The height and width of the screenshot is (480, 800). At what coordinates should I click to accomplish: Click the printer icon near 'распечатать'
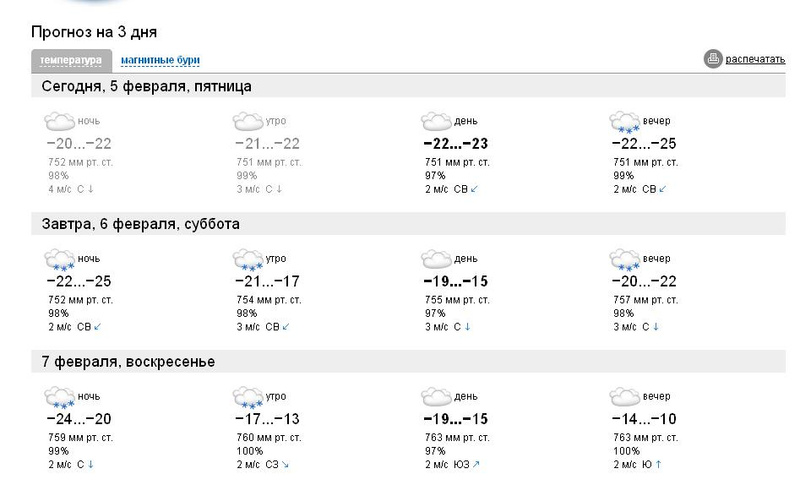(713, 59)
